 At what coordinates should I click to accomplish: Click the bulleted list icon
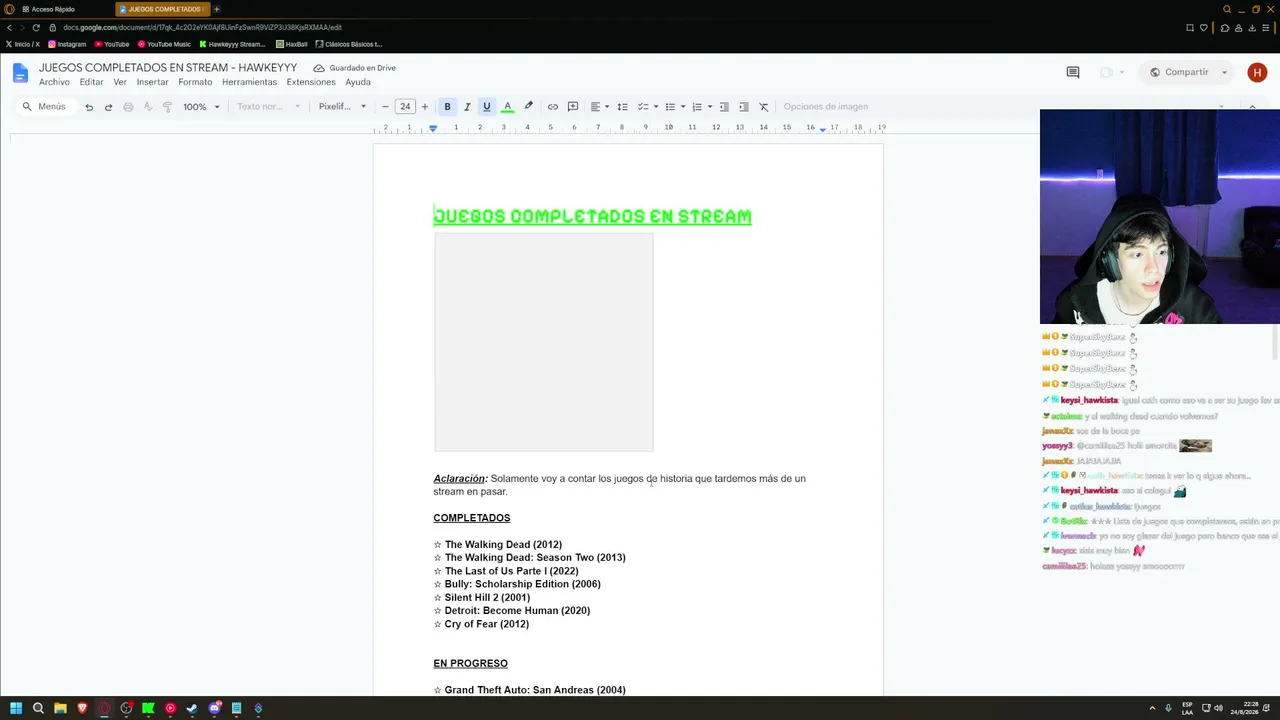(x=670, y=107)
